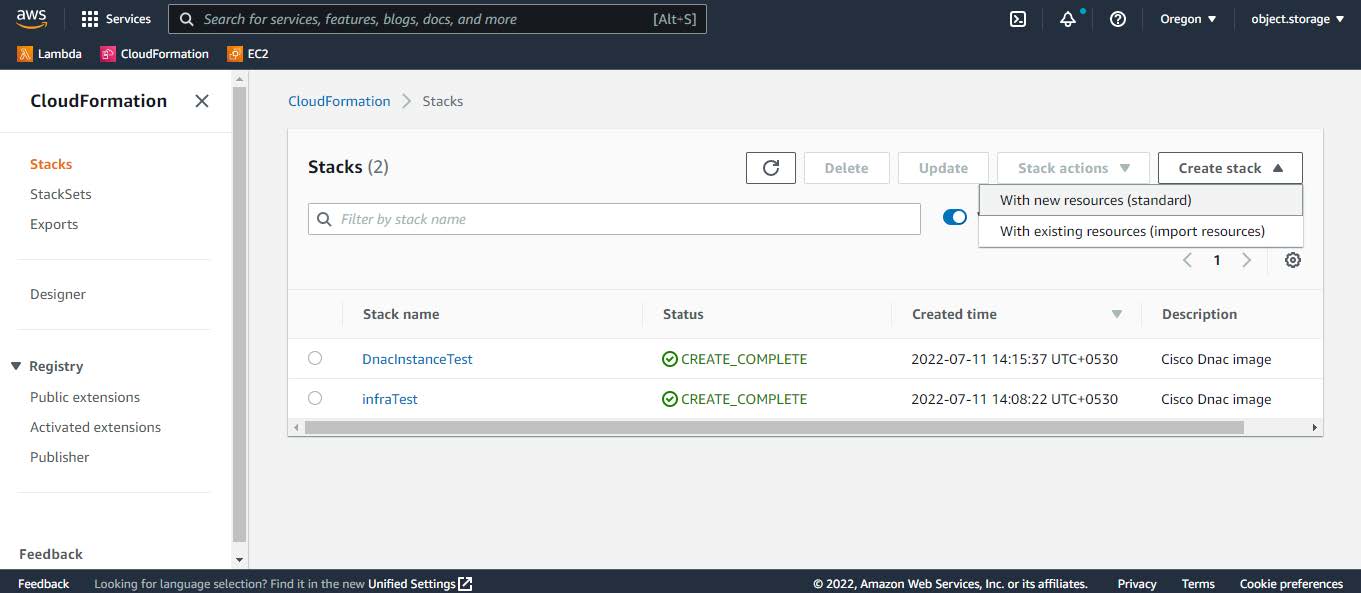Click the Filter by stack name field
Screen dimensions: 1361x593
[x=614, y=219]
